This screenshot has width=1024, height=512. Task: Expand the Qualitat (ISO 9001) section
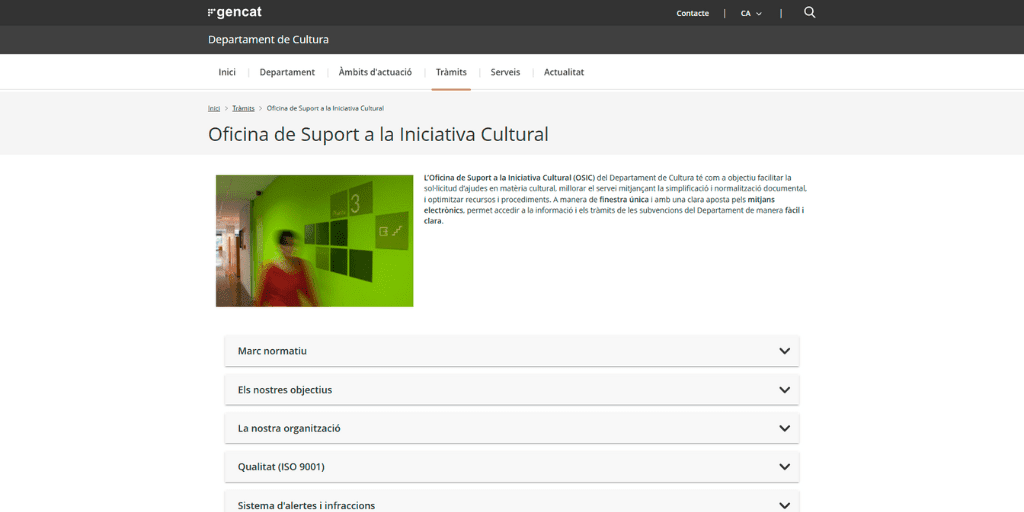click(511, 467)
